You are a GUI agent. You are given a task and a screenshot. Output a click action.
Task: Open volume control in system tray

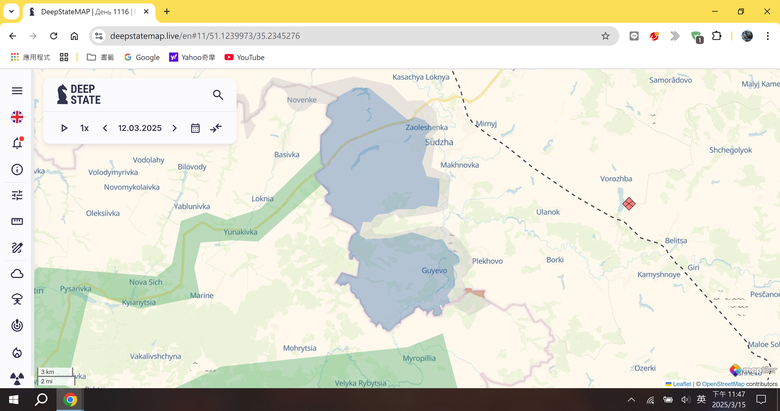pyautogui.click(x=685, y=400)
